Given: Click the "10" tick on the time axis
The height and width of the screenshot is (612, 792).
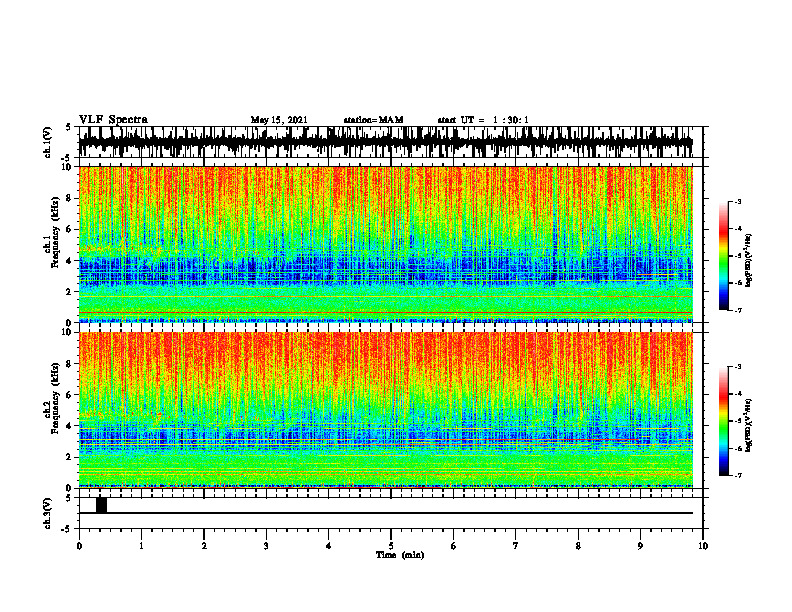Looking at the screenshot, I should point(703,546).
